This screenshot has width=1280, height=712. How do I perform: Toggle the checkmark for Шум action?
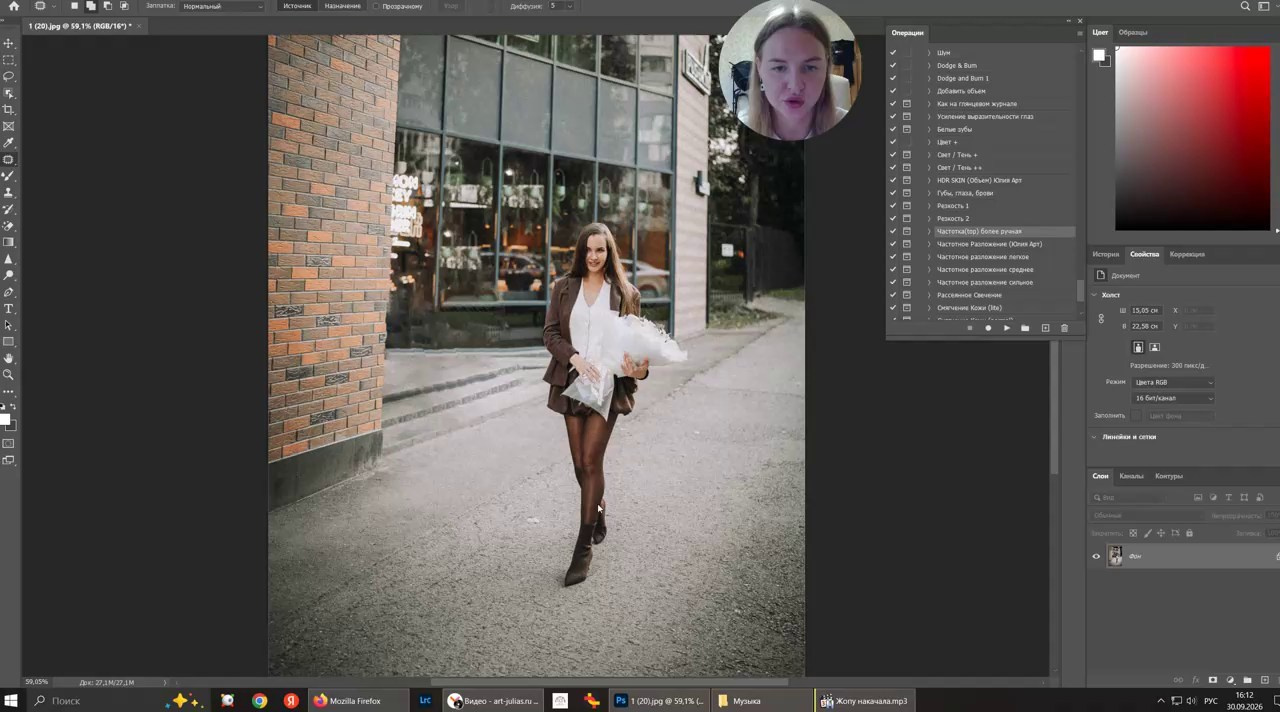click(x=893, y=53)
